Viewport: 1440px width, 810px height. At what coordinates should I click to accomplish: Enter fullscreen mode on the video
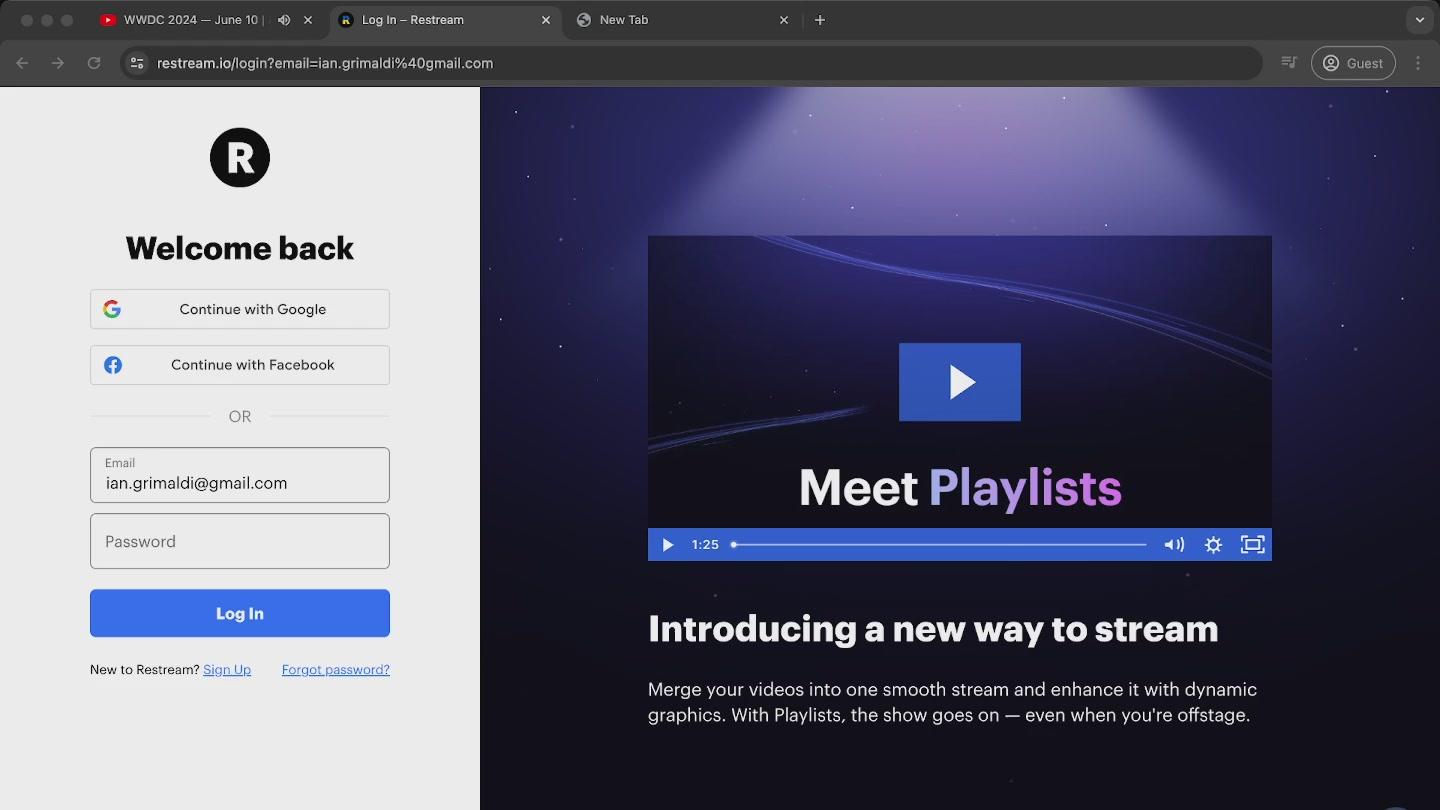(x=1252, y=545)
